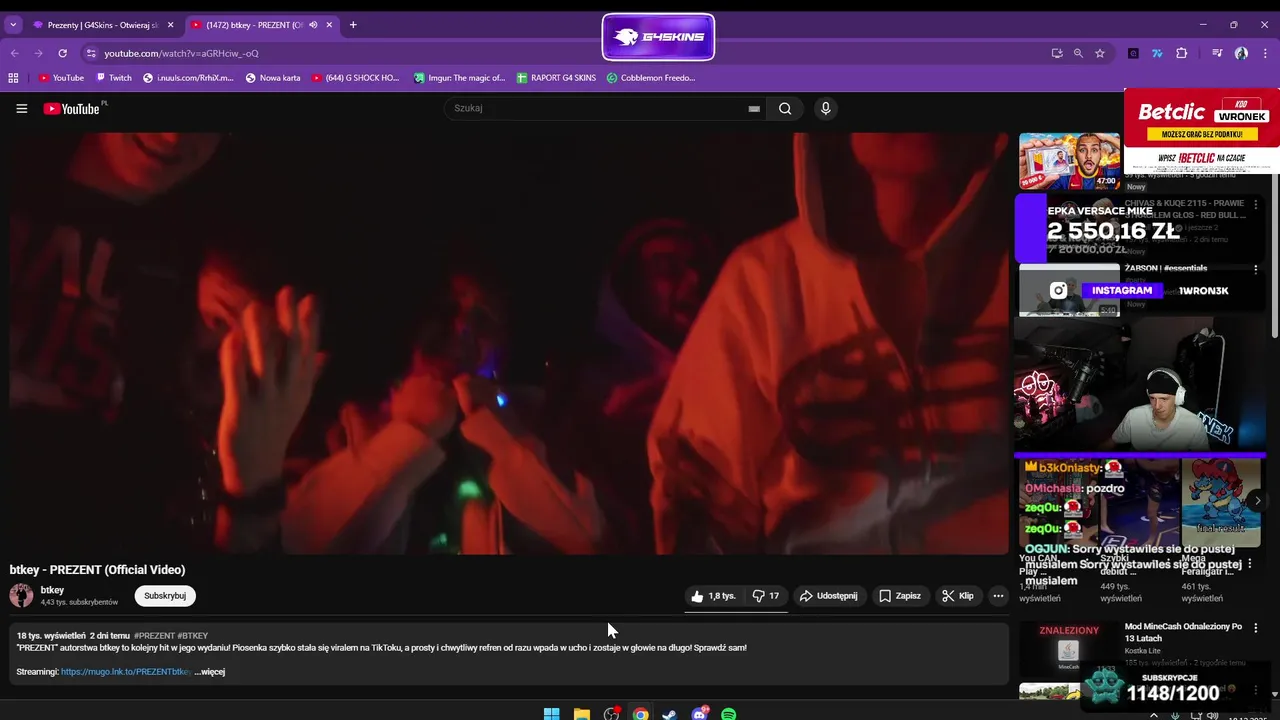Save the video with Zapisz
1280x720 pixels.
click(900, 596)
